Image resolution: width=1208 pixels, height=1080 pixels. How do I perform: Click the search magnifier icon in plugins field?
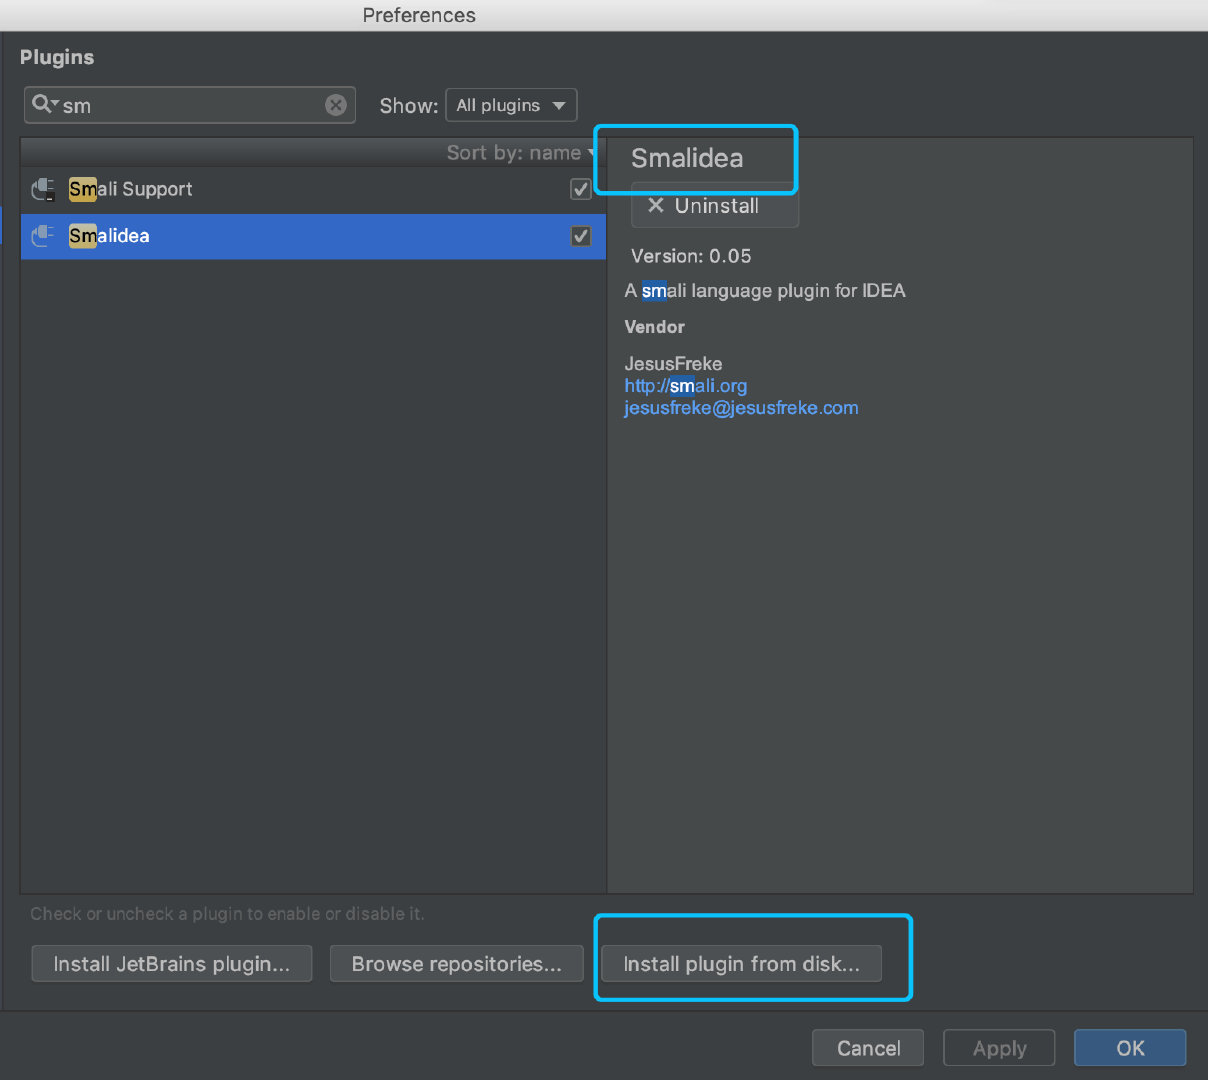(x=44, y=104)
